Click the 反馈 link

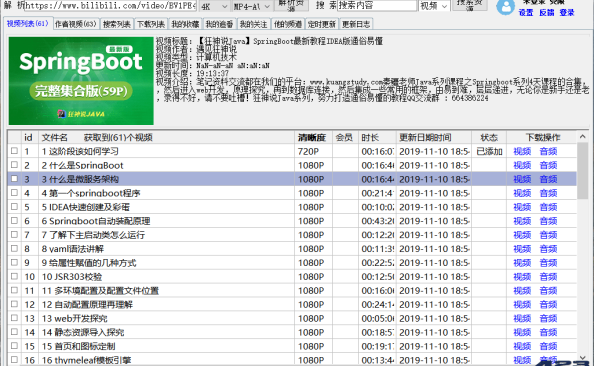click(547, 13)
